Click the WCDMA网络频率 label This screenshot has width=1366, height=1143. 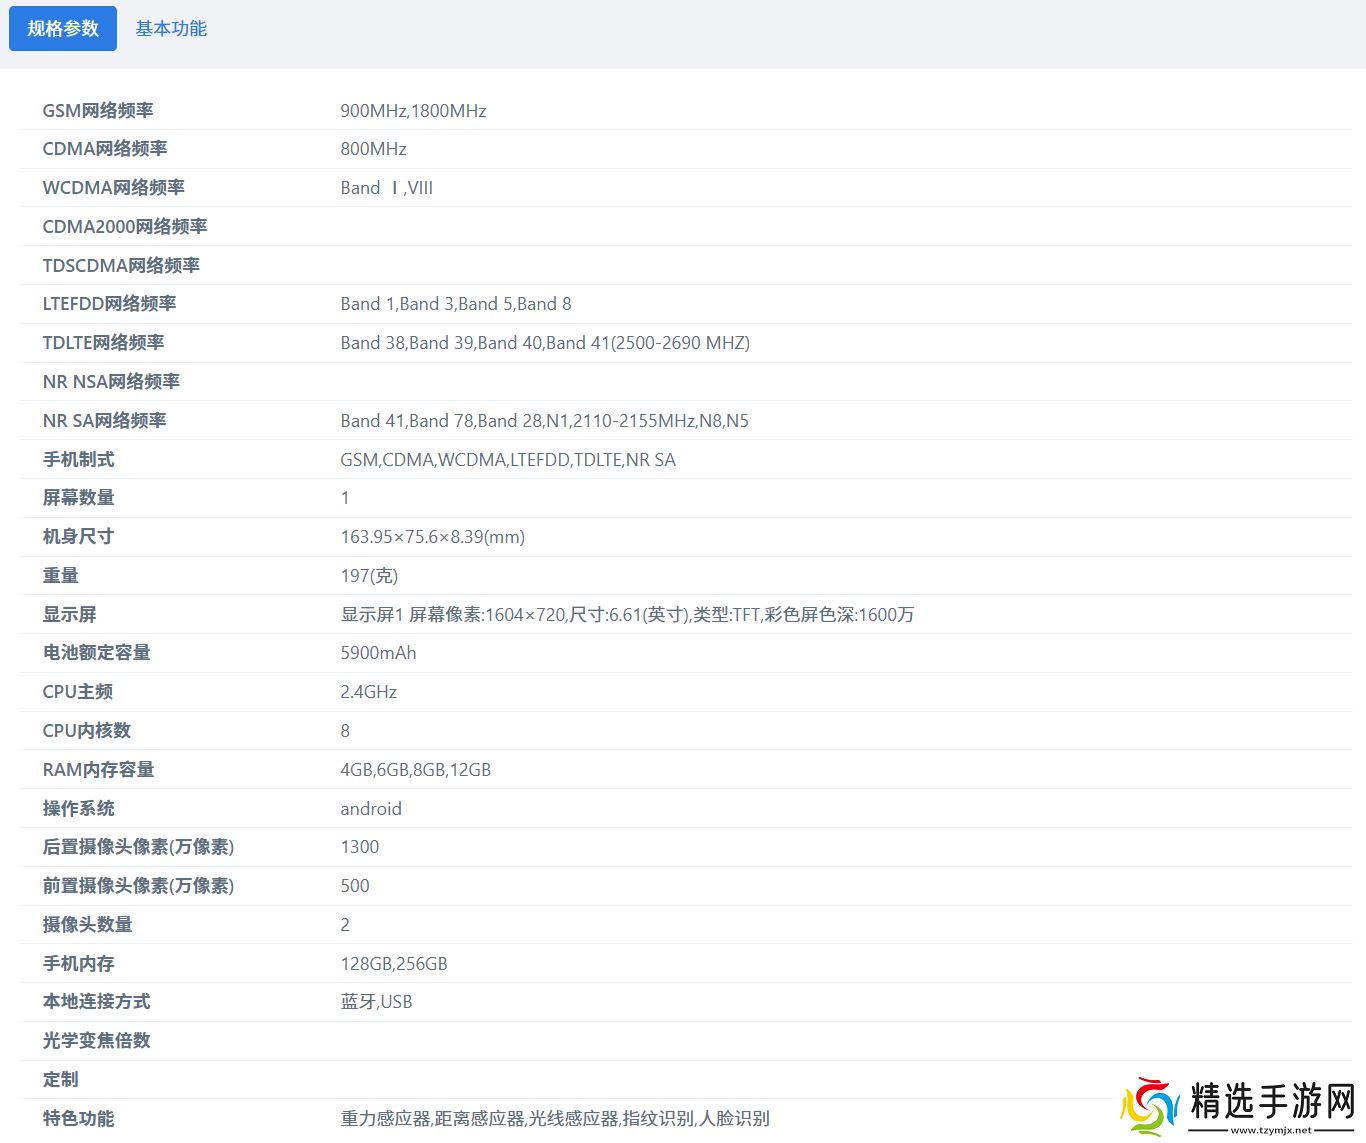pyautogui.click(x=113, y=188)
